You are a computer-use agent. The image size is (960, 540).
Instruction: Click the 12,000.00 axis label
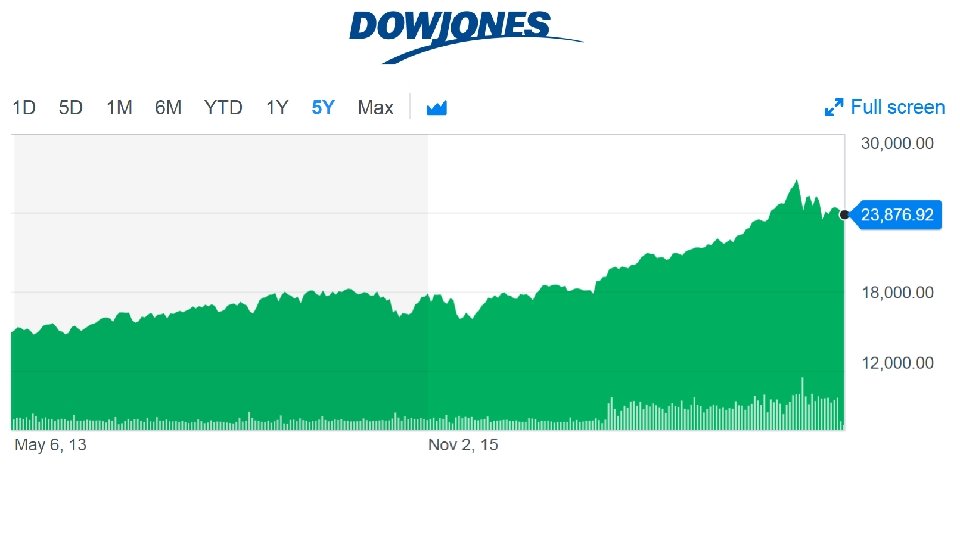(x=897, y=363)
